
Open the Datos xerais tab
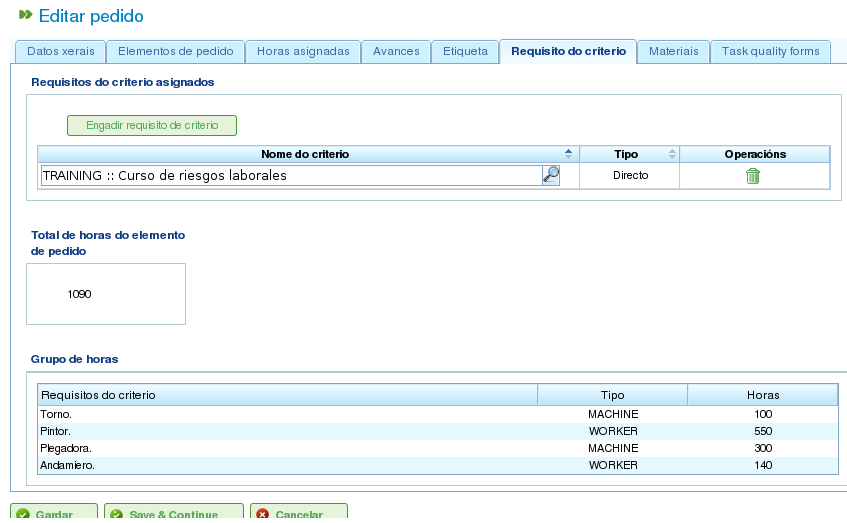pyautogui.click(x=60, y=51)
